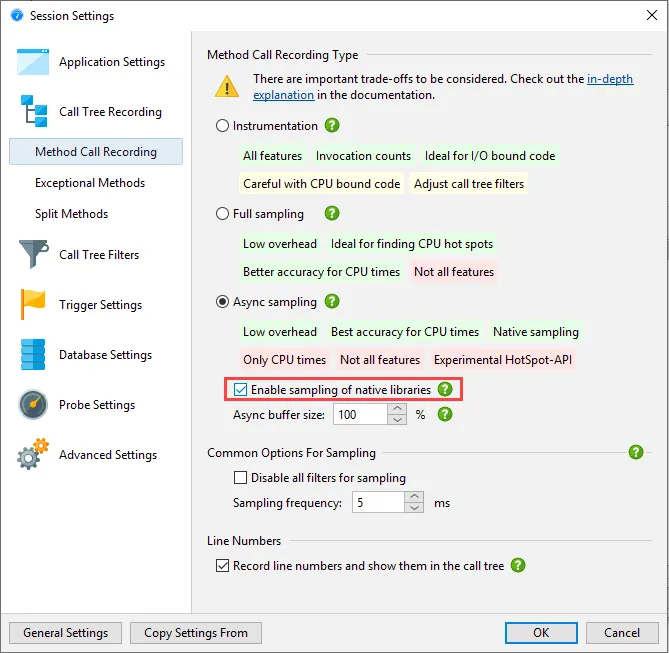Click the Async buffer size field
669x653 pixels.
coord(361,414)
